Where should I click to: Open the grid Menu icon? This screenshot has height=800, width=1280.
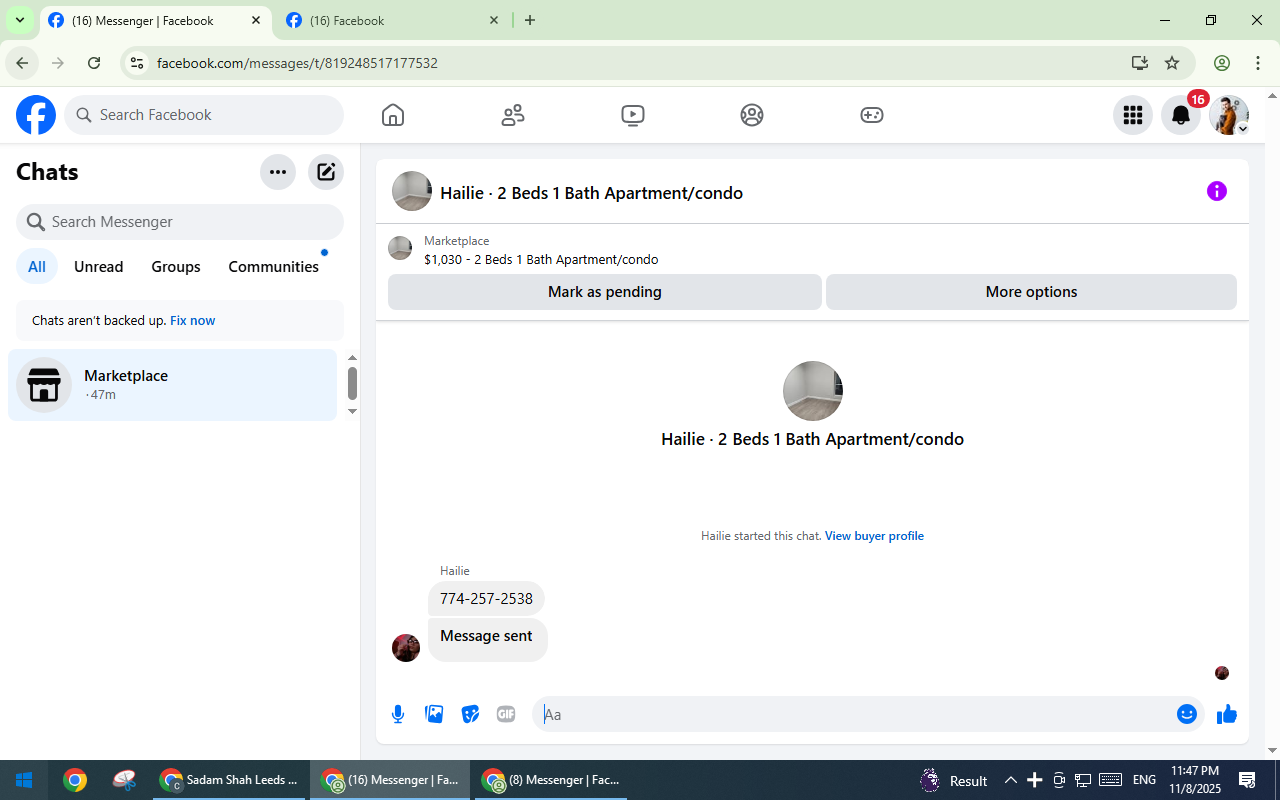pos(1133,115)
